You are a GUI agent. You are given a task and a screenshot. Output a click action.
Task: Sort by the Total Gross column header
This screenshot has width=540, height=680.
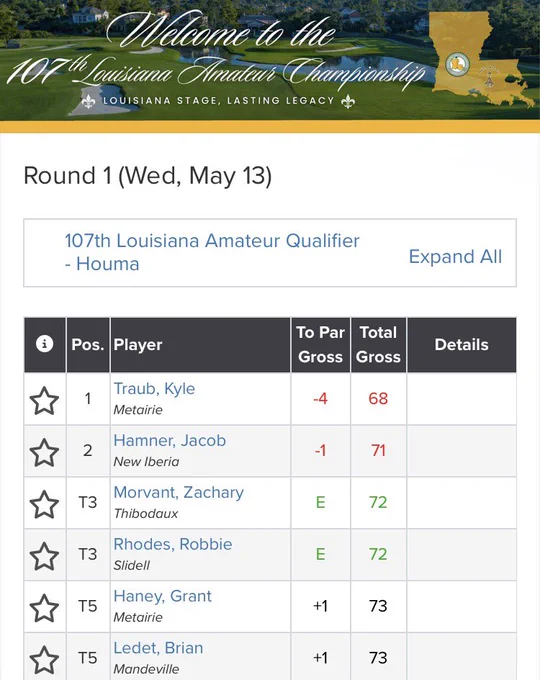coord(378,345)
